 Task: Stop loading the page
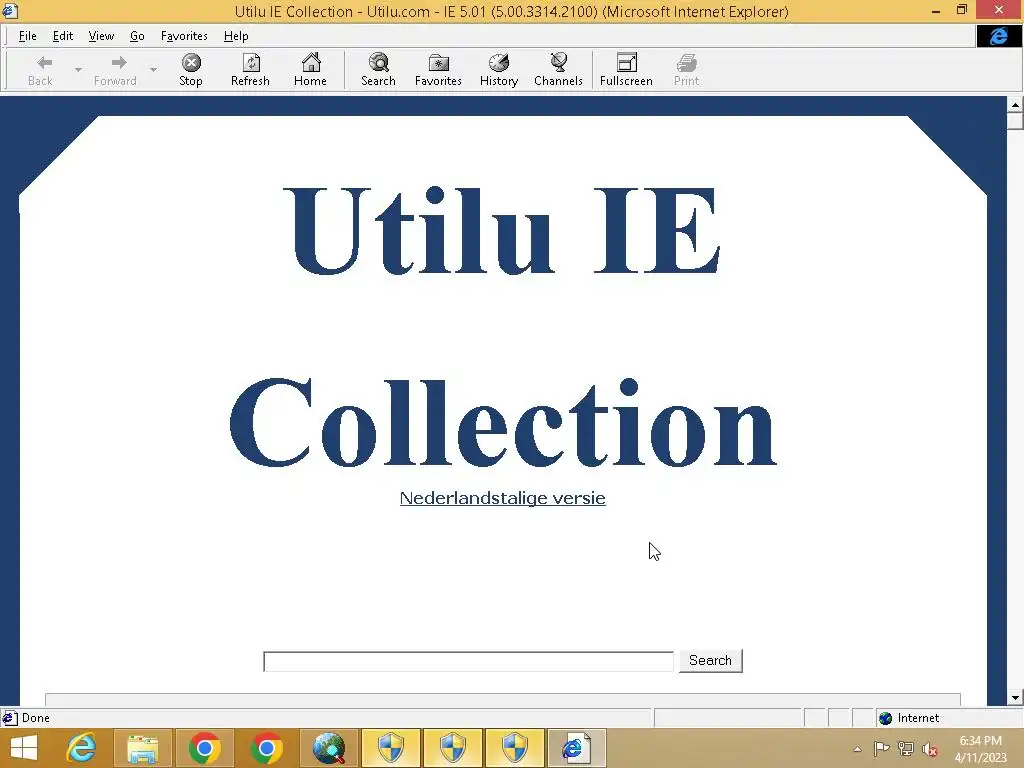click(x=191, y=70)
